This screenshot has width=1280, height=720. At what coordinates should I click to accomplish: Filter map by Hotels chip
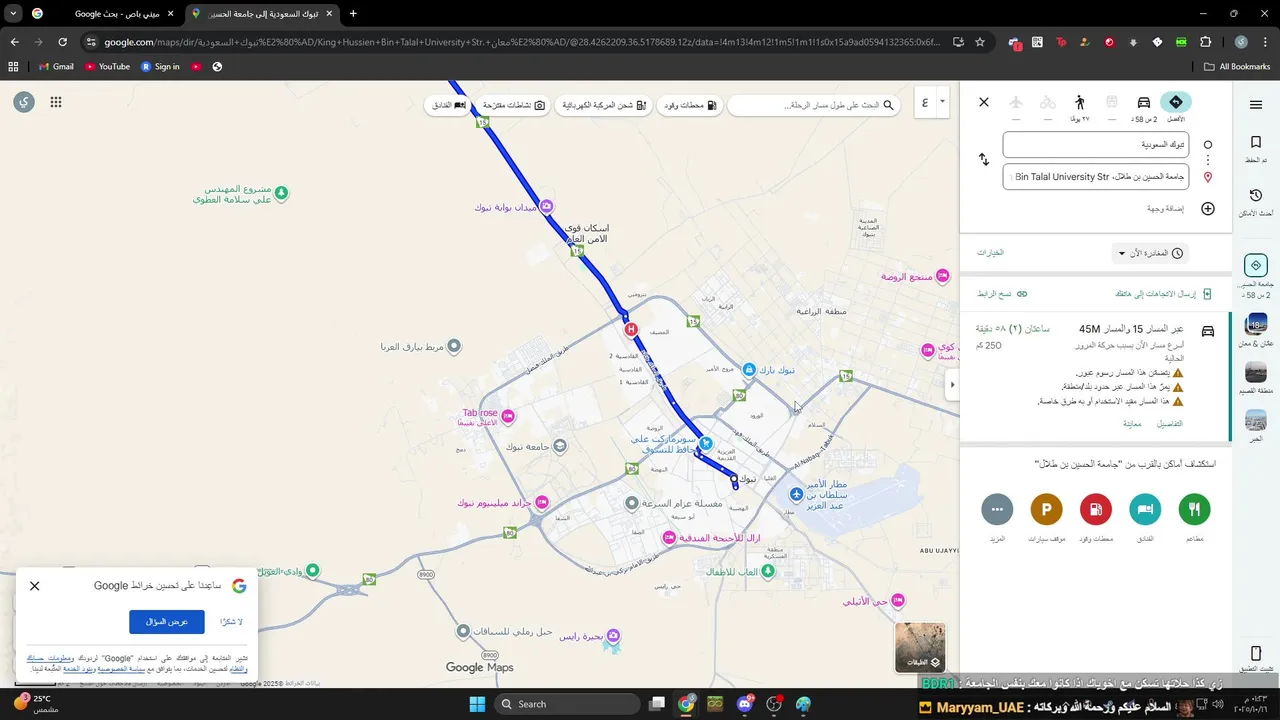(x=448, y=105)
